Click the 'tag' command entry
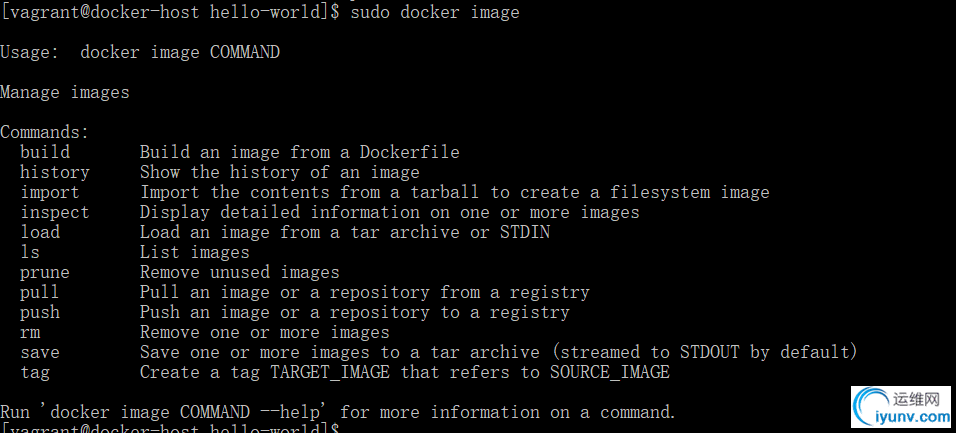This screenshot has height=433, width=956. pyautogui.click(x=35, y=373)
